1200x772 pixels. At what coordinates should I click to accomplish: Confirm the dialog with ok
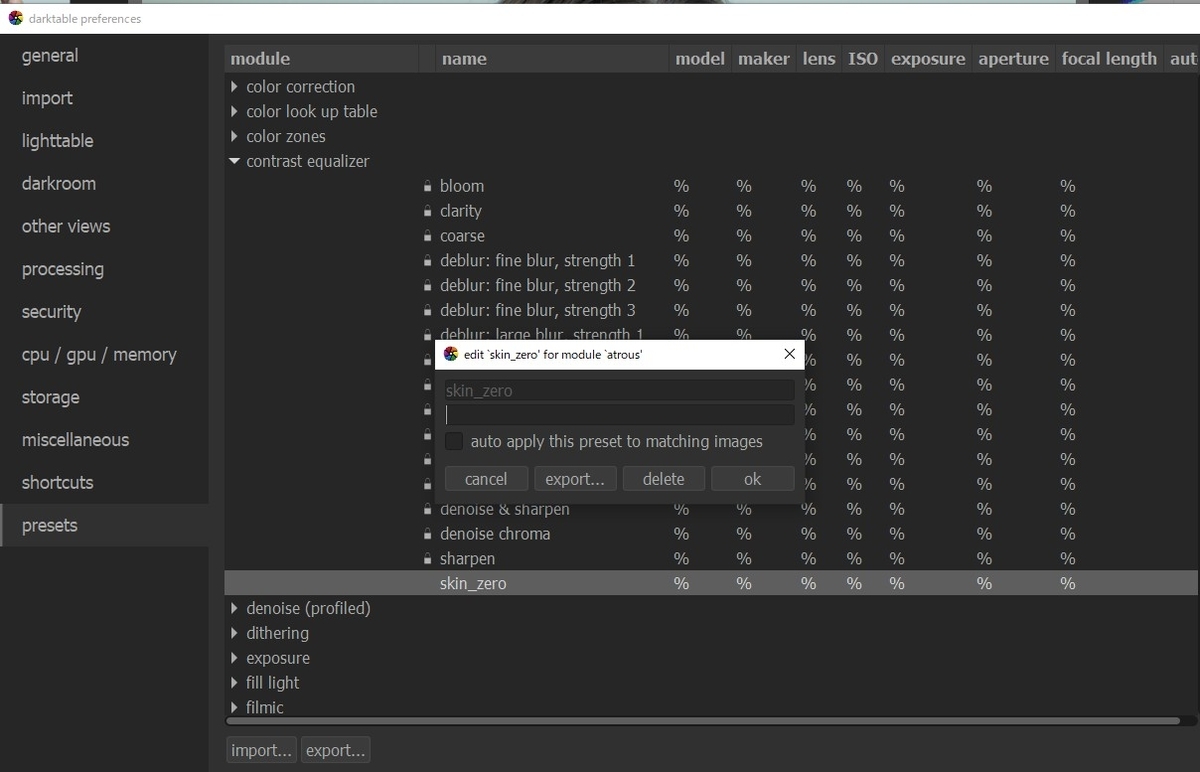[753, 479]
